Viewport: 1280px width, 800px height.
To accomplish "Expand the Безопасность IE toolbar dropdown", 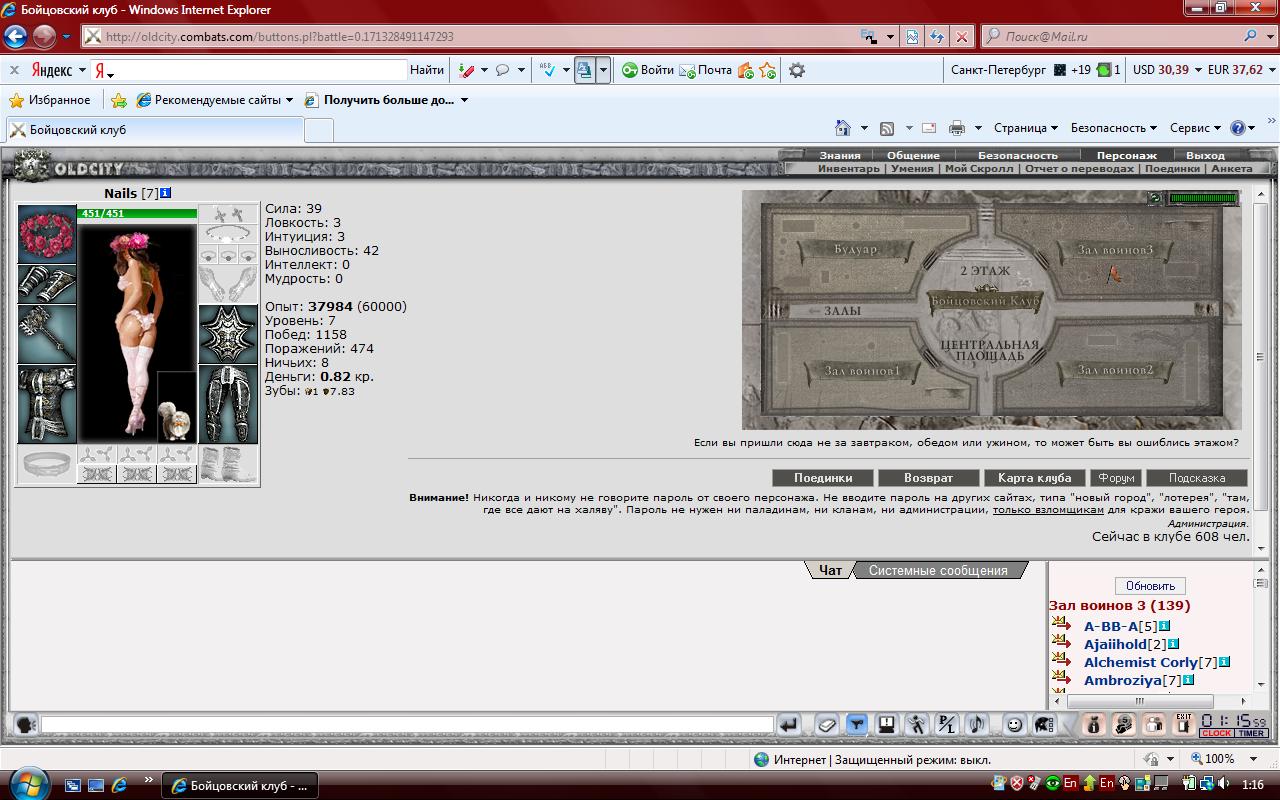I will coord(1113,128).
